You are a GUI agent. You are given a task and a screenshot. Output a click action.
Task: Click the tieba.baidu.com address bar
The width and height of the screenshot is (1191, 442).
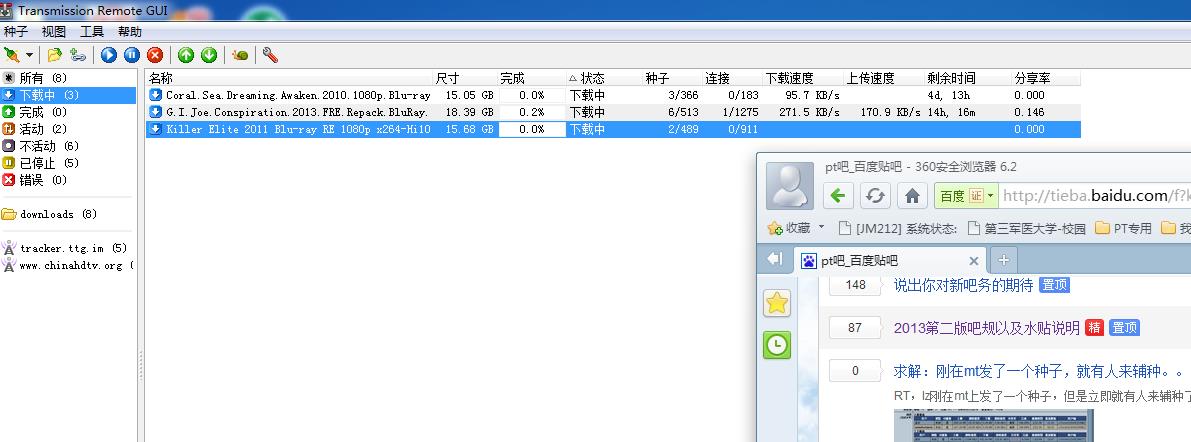1095,196
